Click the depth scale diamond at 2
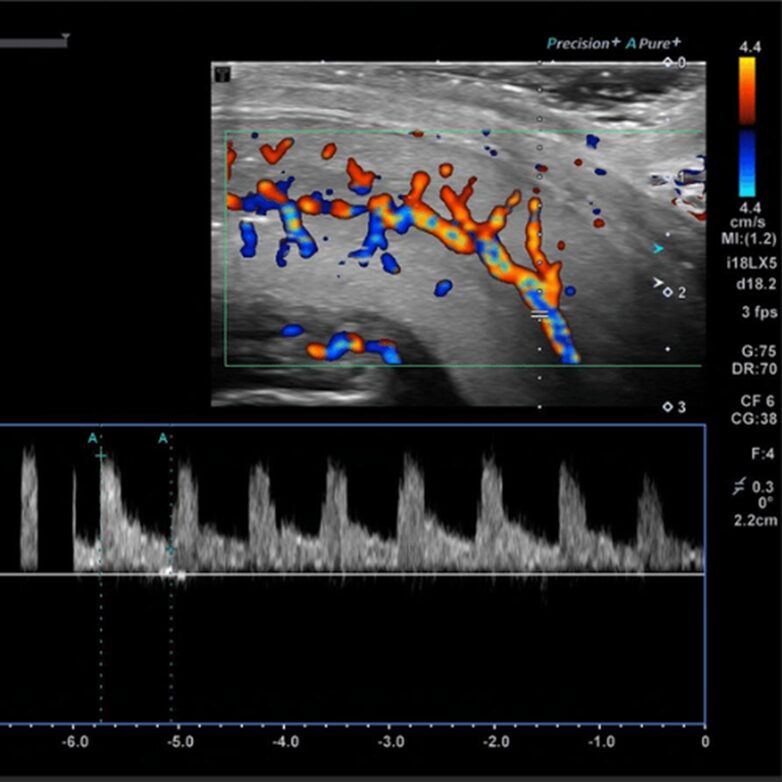Viewport: 782px width, 782px height. coord(668,293)
